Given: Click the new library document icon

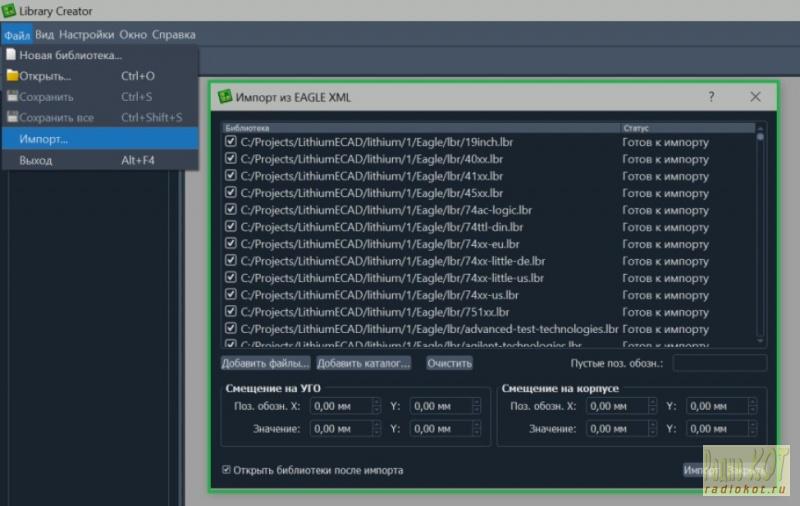Looking at the screenshot, I should tap(12, 55).
